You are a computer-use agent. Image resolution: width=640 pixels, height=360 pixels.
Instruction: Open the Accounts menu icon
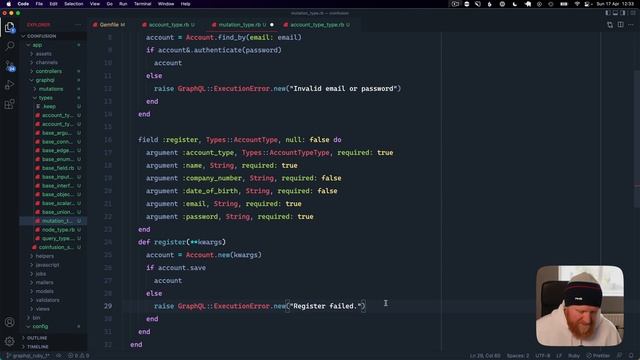coord(10,322)
